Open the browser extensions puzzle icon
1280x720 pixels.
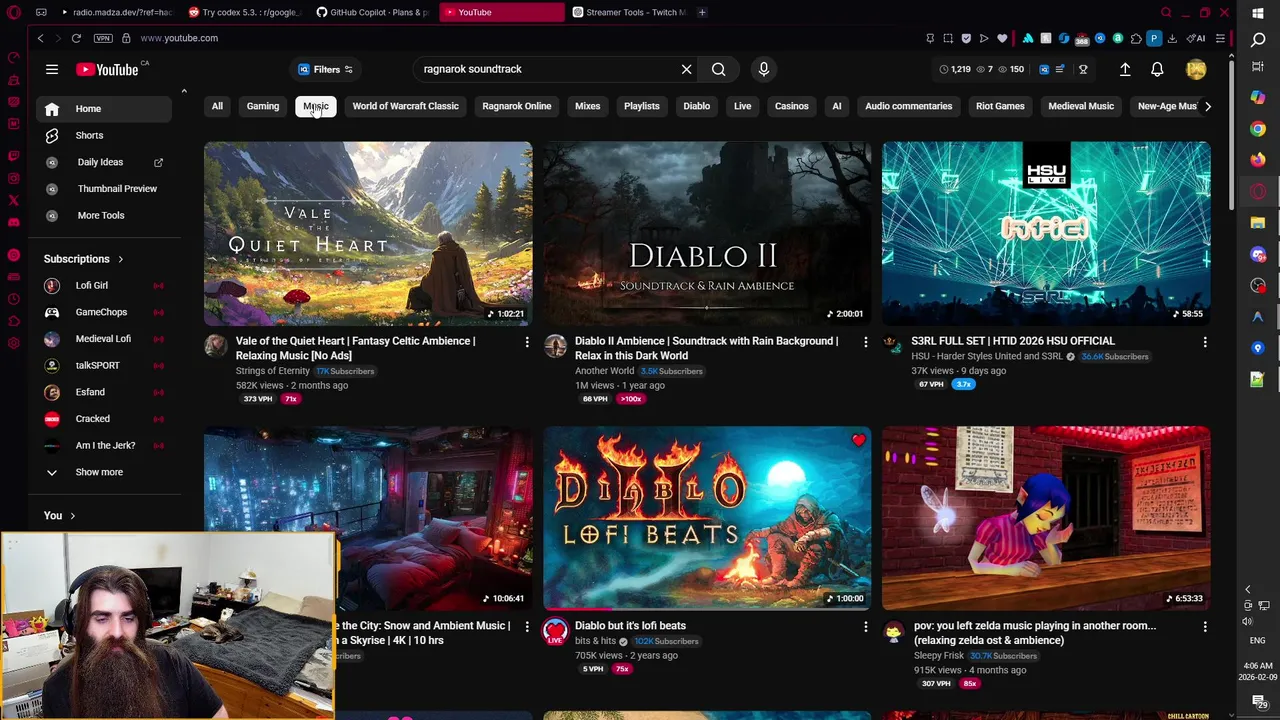(1136, 38)
